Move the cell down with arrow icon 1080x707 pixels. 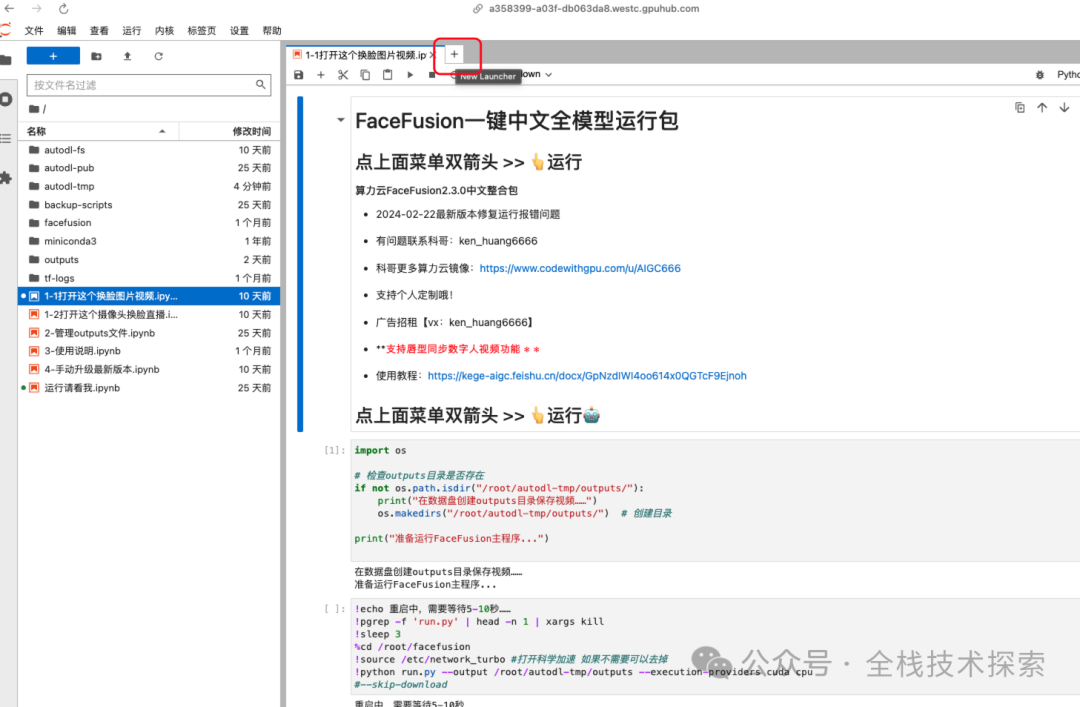point(1064,107)
